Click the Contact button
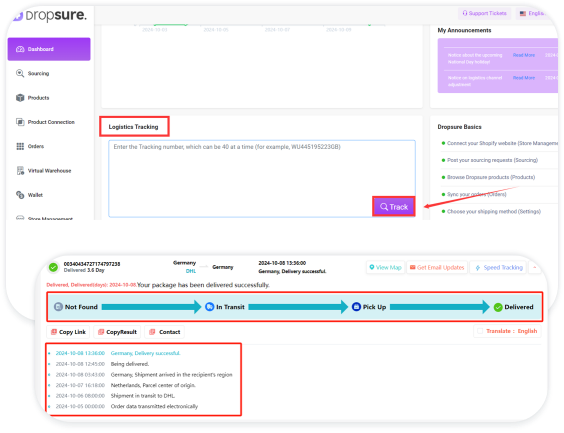Viewport: 564px width, 433px height. coord(164,332)
